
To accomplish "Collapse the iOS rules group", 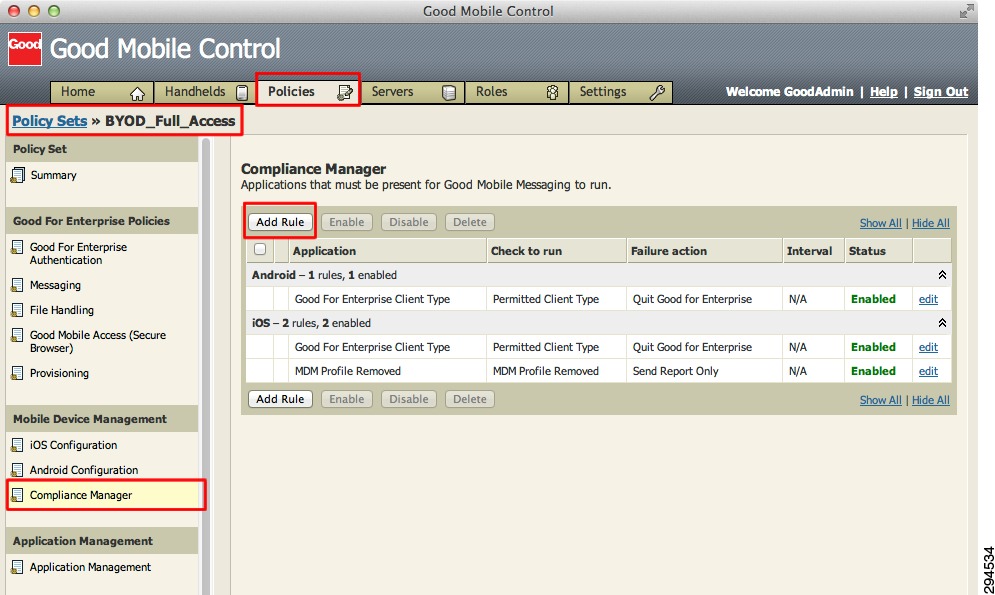I will 942,323.
